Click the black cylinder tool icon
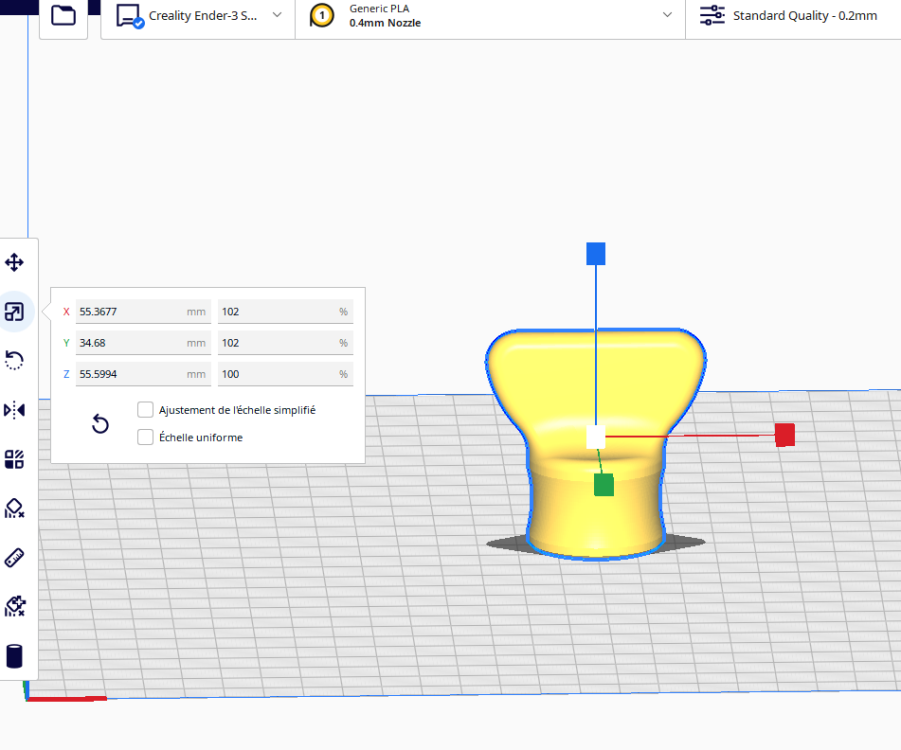This screenshot has width=901, height=750. [14, 656]
